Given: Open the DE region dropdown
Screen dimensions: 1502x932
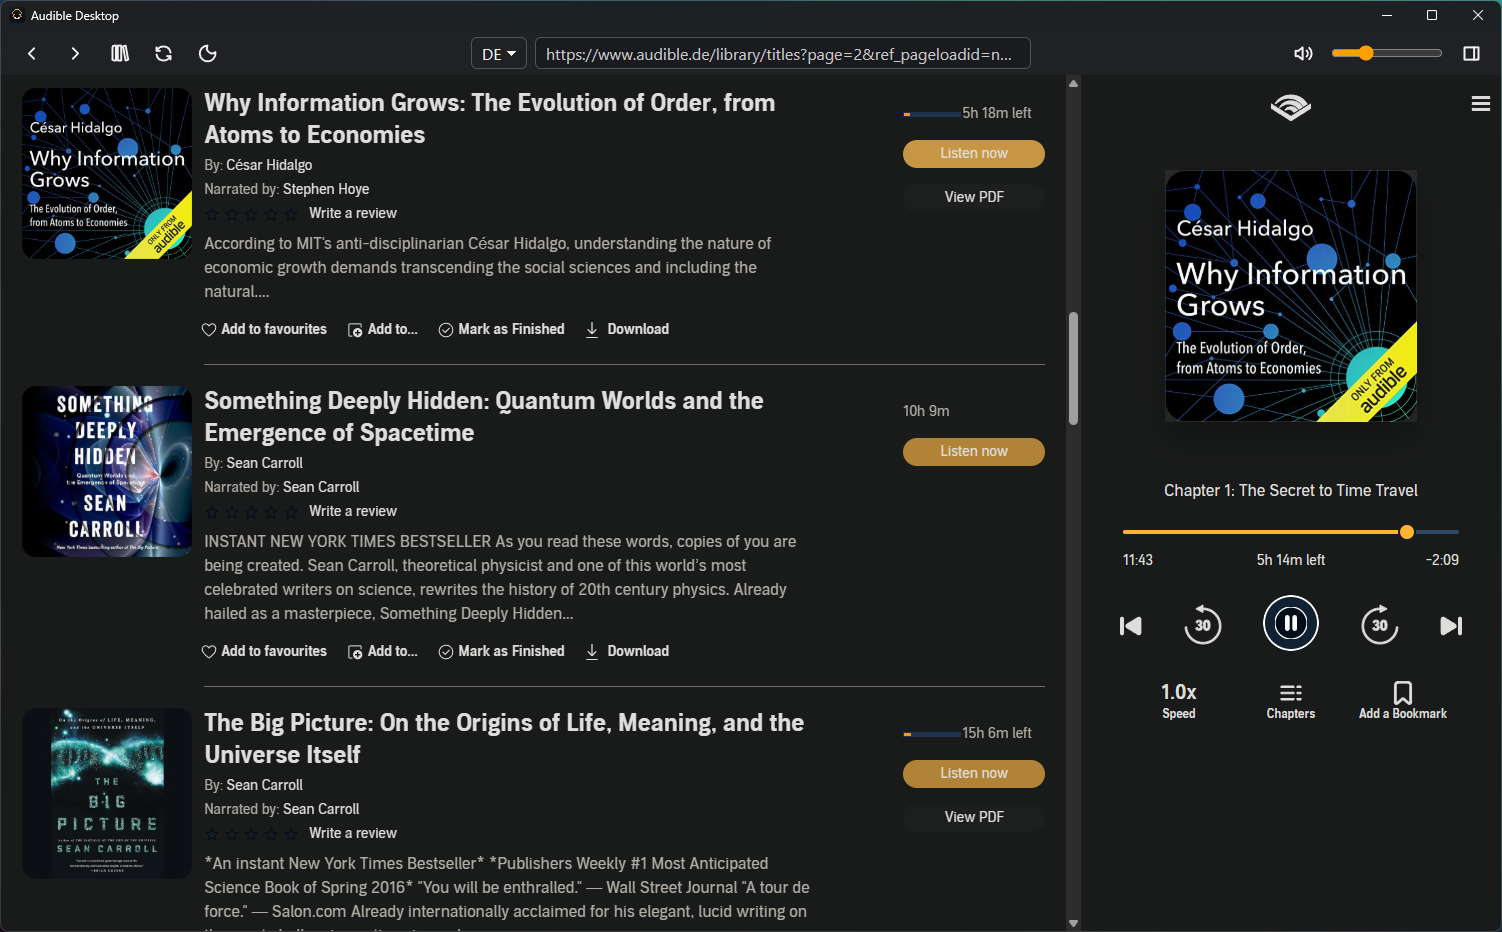Looking at the screenshot, I should [499, 54].
